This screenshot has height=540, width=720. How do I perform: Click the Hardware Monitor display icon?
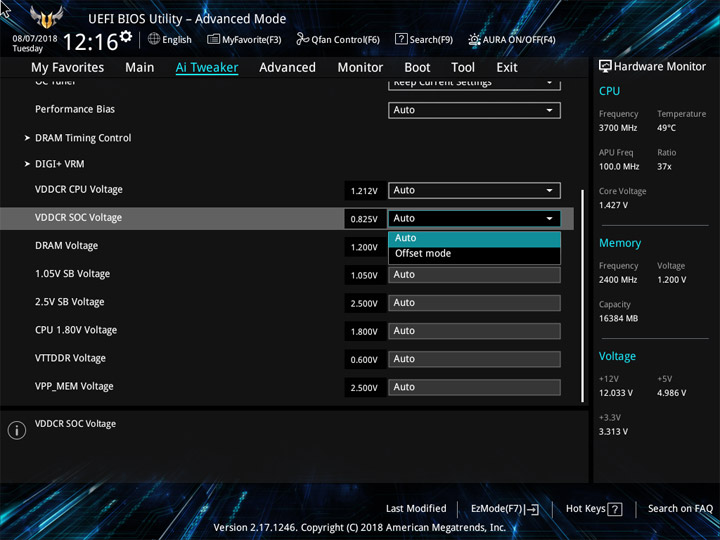tap(605, 67)
